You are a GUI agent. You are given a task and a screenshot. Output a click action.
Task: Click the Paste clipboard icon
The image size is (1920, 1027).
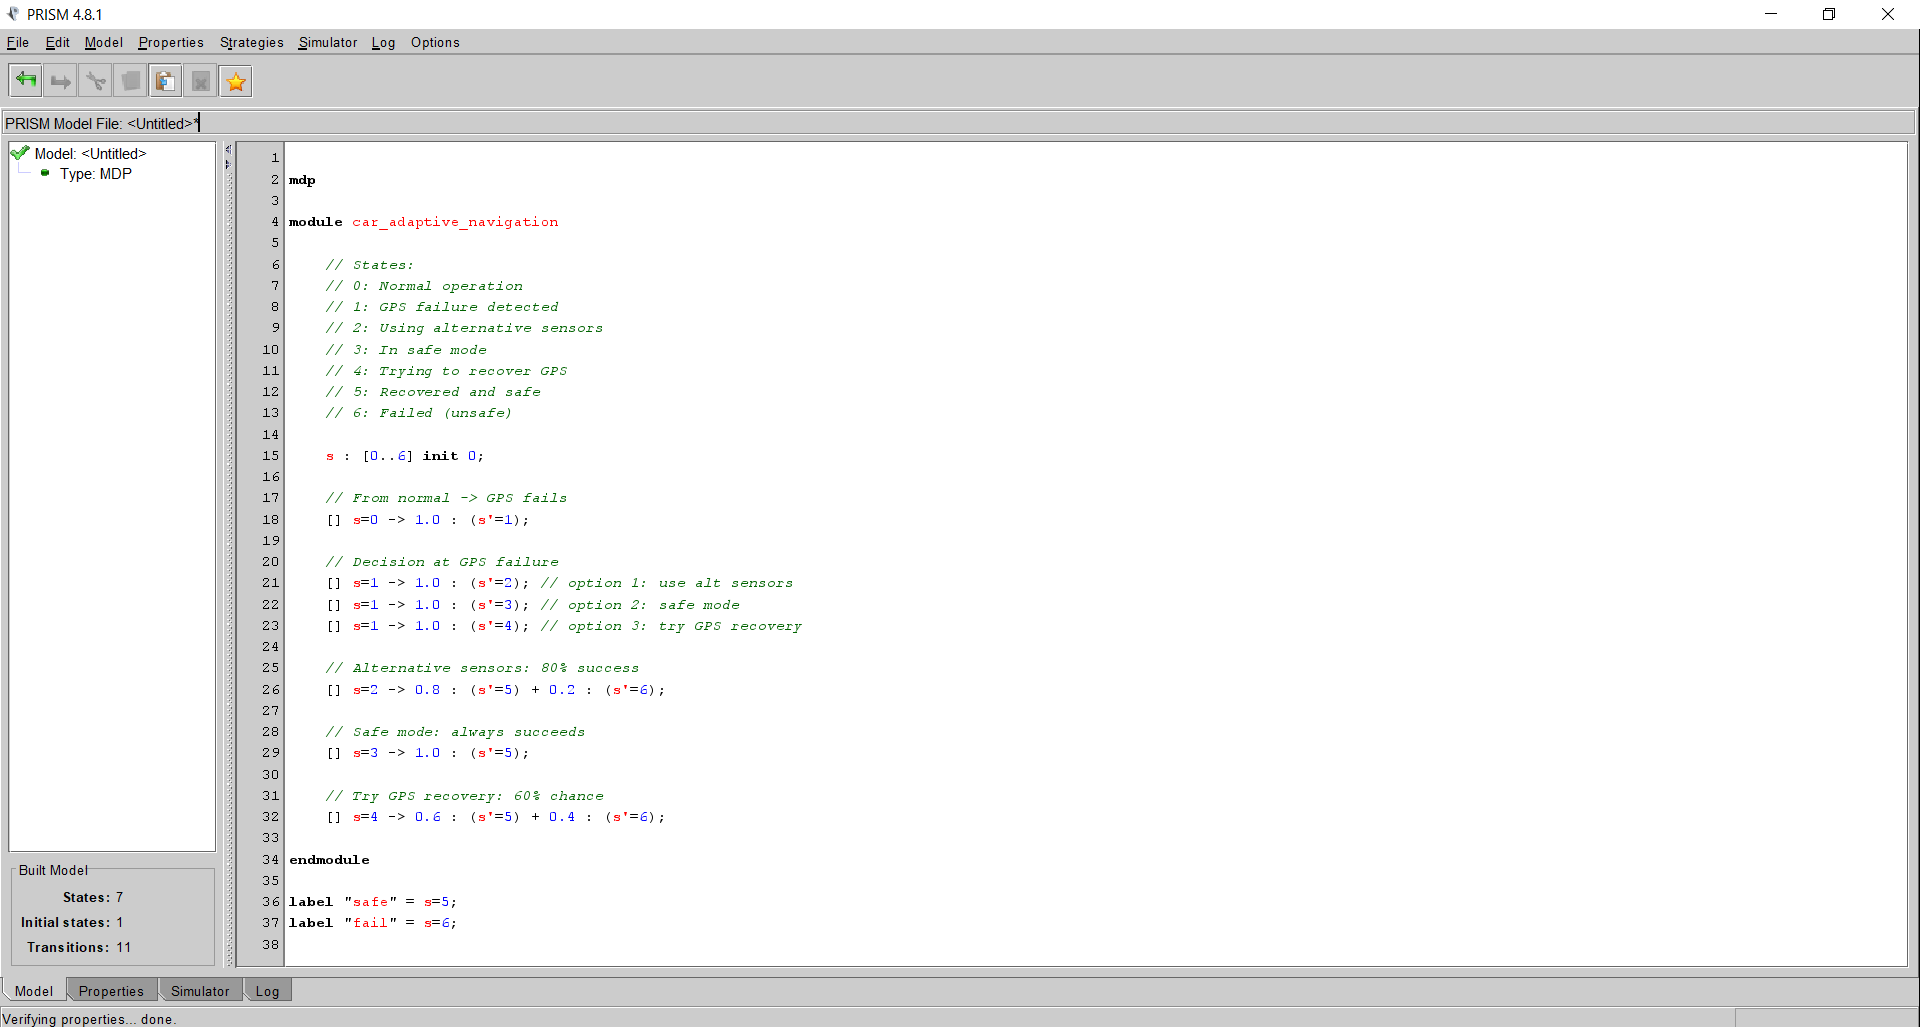click(x=166, y=81)
